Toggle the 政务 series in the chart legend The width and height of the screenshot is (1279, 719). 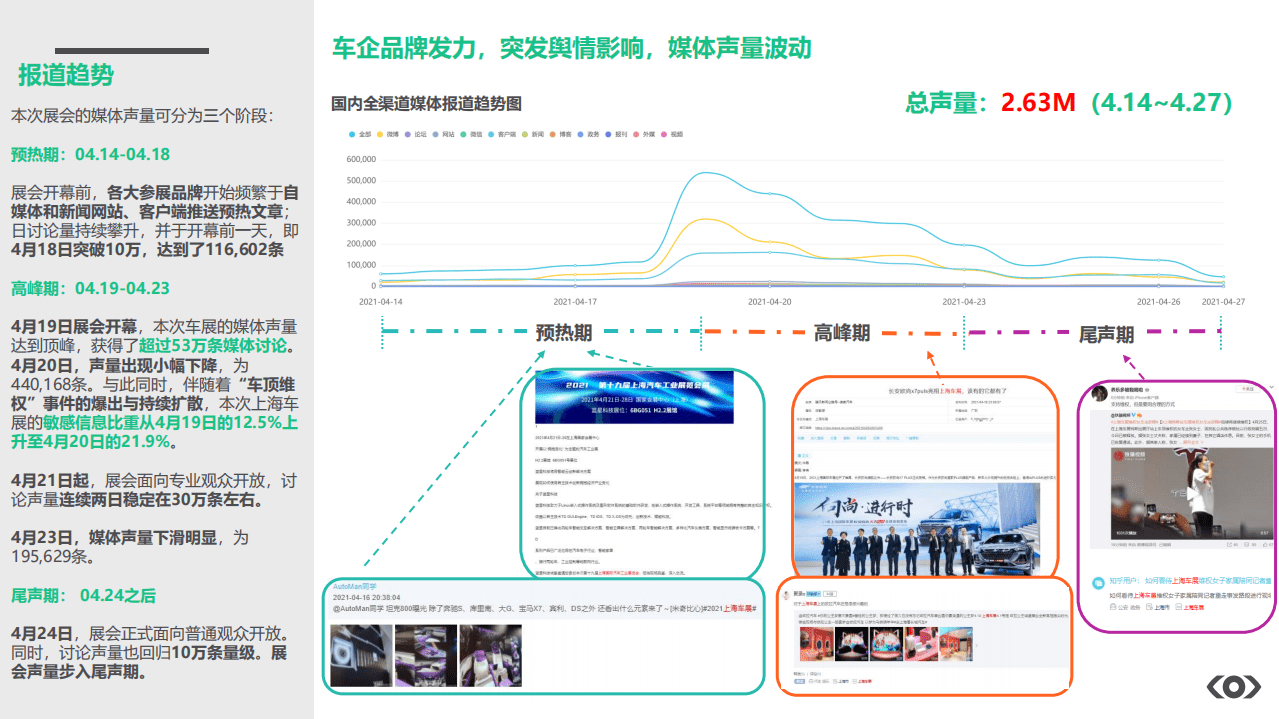(x=580, y=133)
